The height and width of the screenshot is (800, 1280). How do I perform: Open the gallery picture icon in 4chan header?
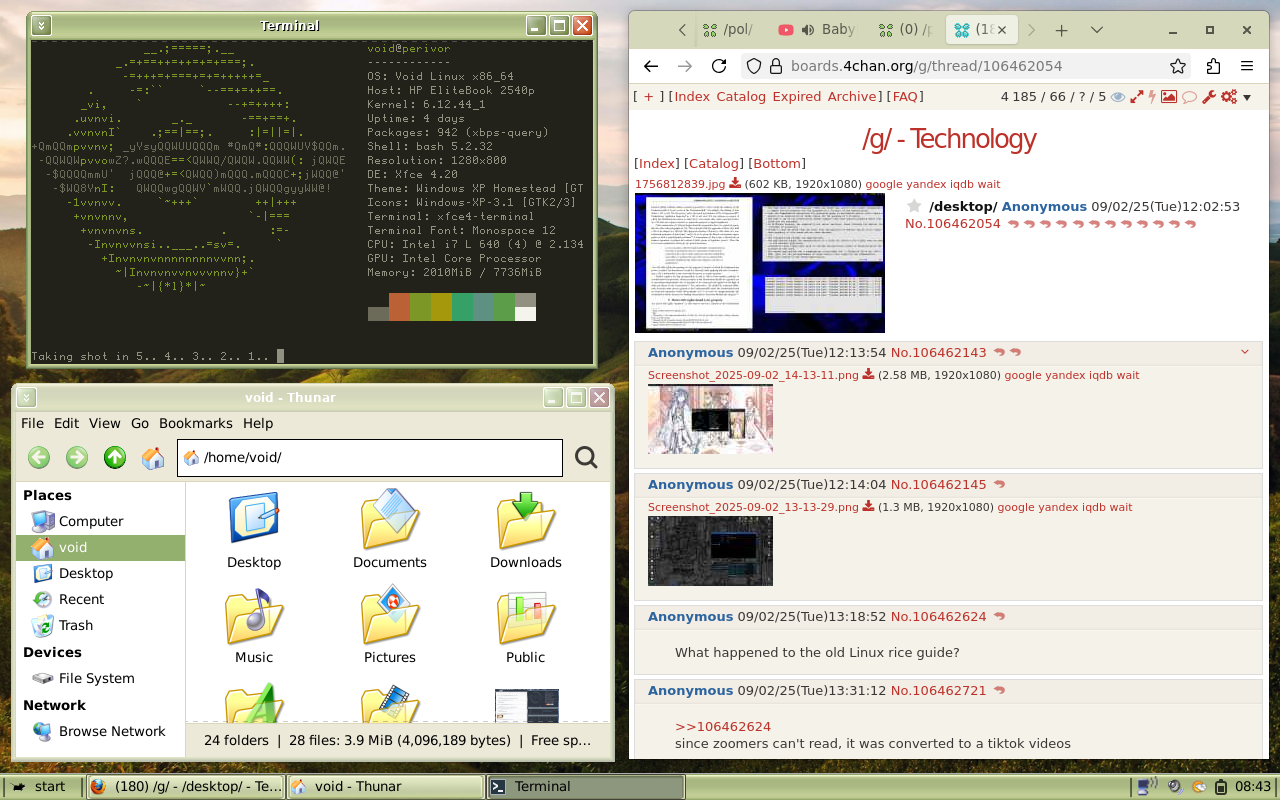[x=1168, y=97]
